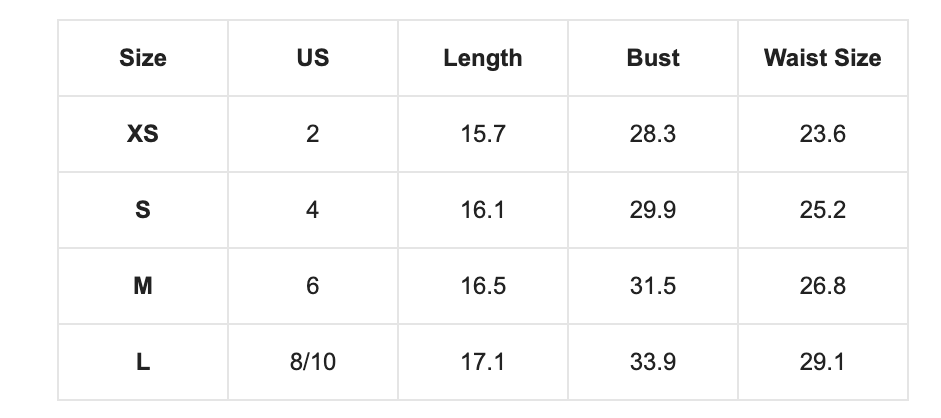Select the S size row label

point(143,210)
